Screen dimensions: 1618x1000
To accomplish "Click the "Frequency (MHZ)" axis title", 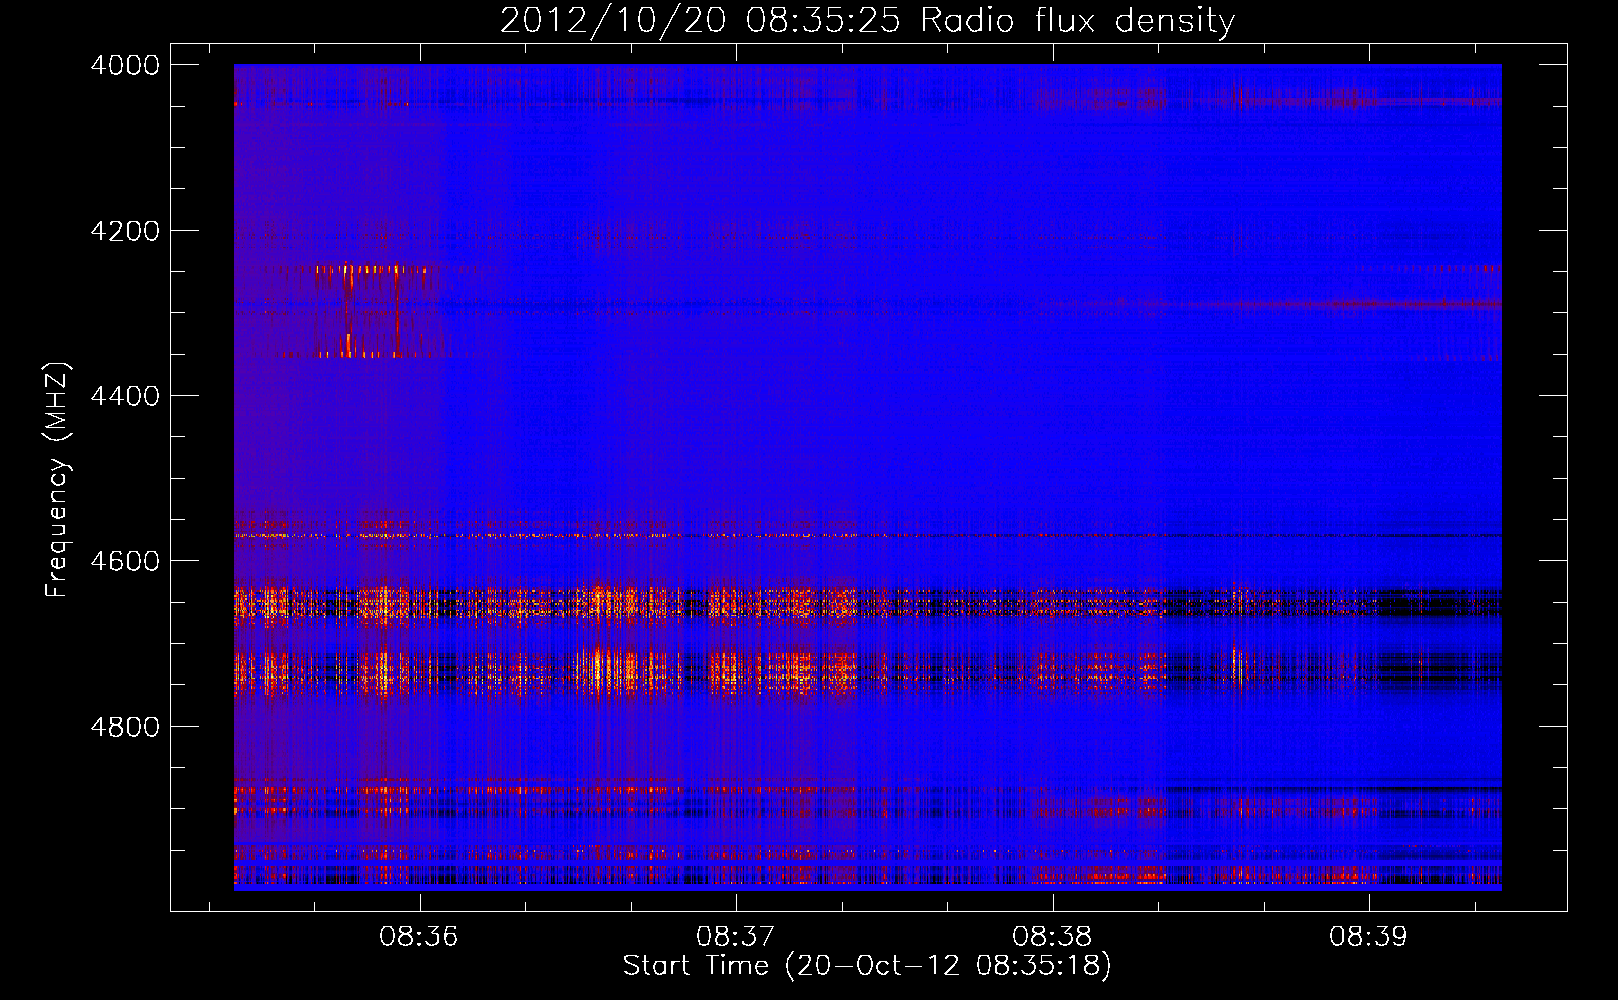I will point(58,480).
